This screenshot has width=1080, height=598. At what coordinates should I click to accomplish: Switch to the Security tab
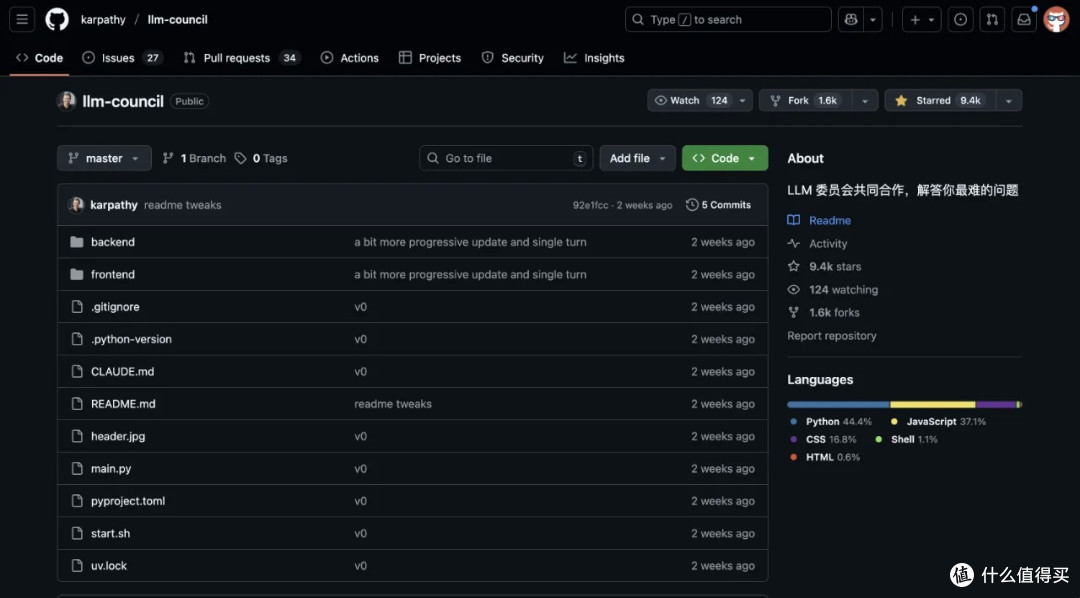(x=512, y=58)
